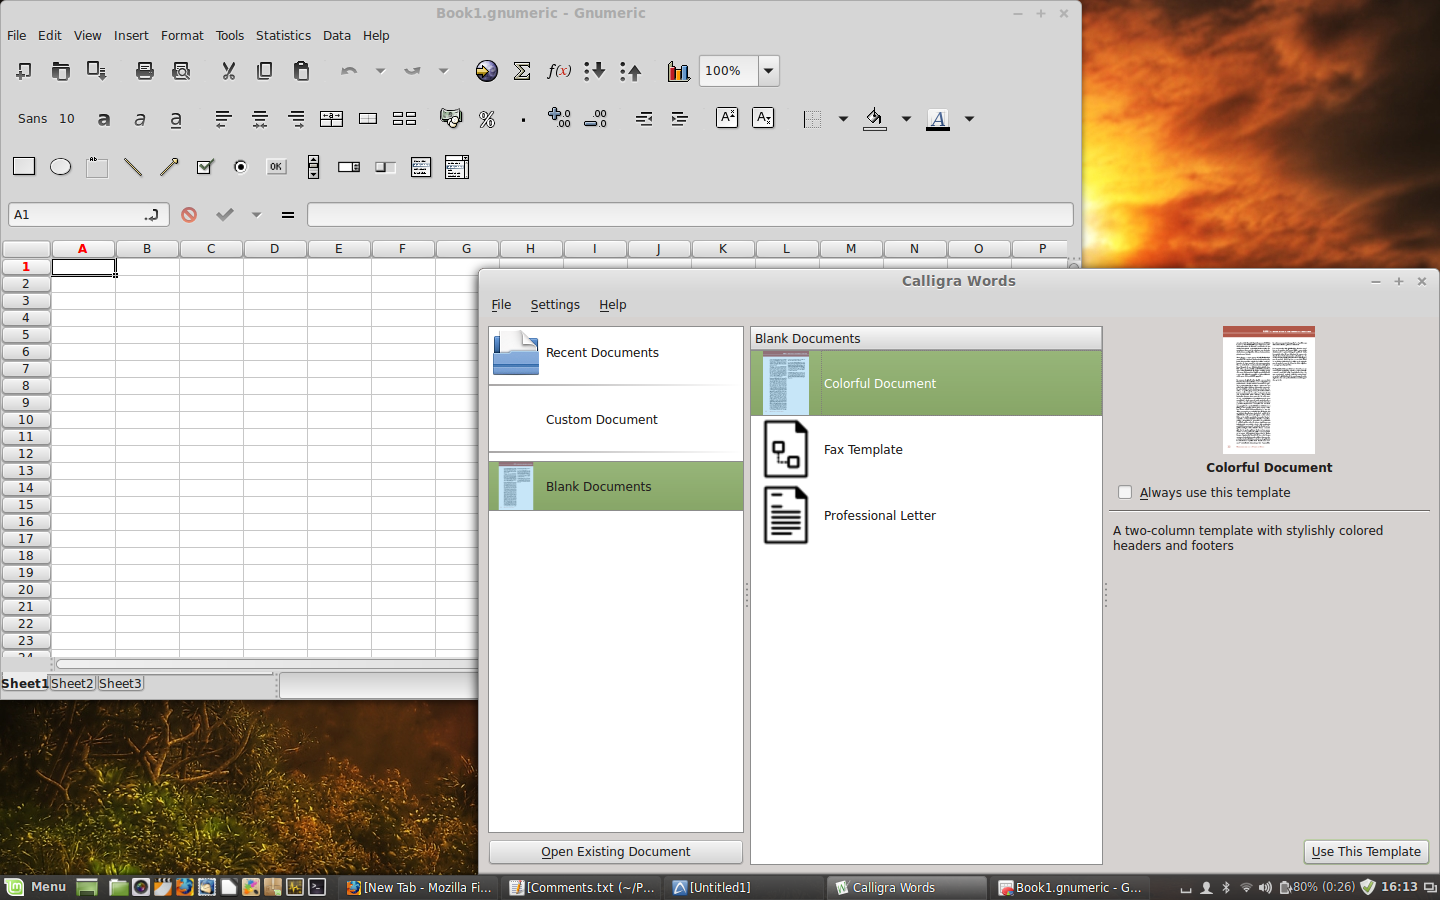The height and width of the screenshot is (900, 1440).
Task: Open font color dropdown arrow
Action: click(x=969, y=119)
